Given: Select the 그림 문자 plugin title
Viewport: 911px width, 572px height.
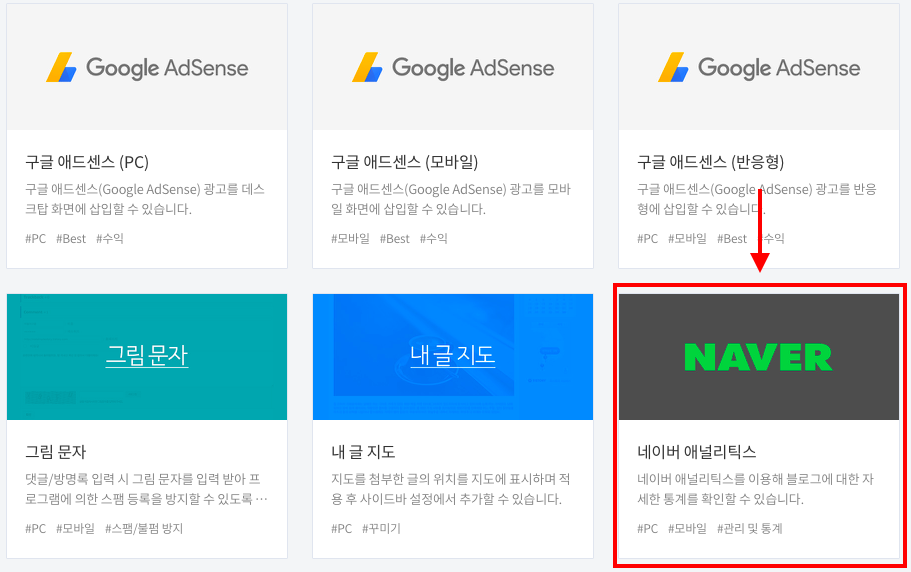Looking at the screenshot, I should point(55,452).
